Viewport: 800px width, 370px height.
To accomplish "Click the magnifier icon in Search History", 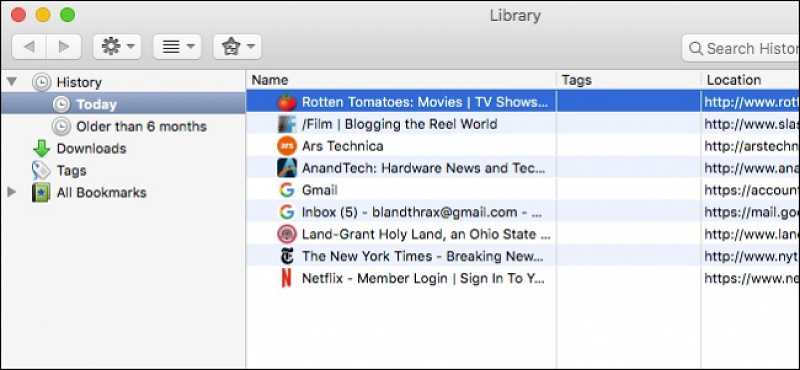I will (x=695, y=48).
